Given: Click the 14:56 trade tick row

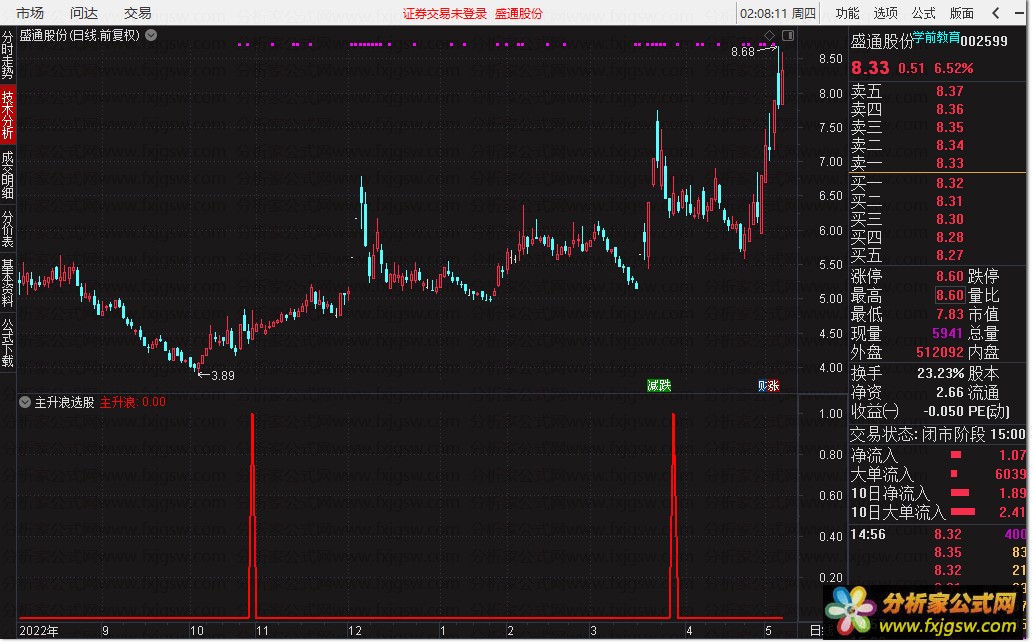Looking at the screenshot, I should point(937,534).
